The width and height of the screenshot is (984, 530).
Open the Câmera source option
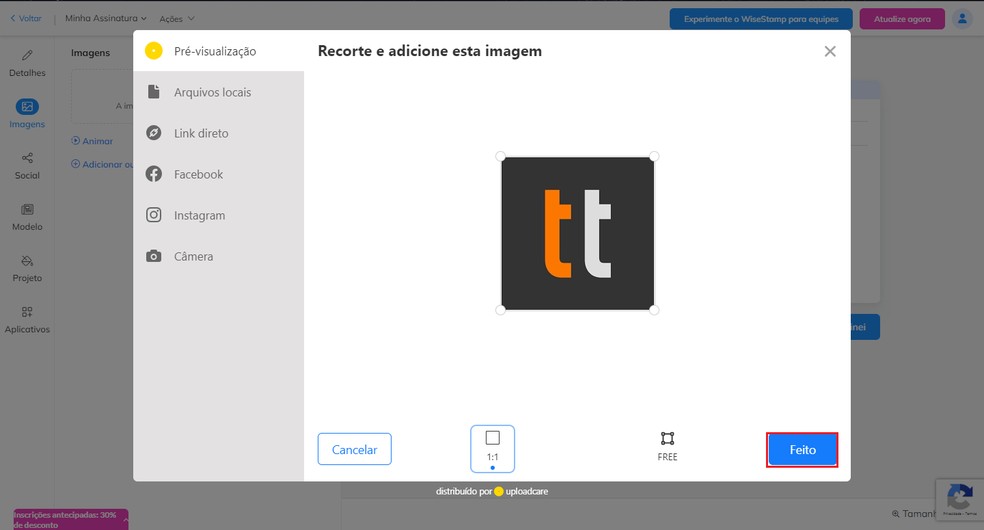218,256
